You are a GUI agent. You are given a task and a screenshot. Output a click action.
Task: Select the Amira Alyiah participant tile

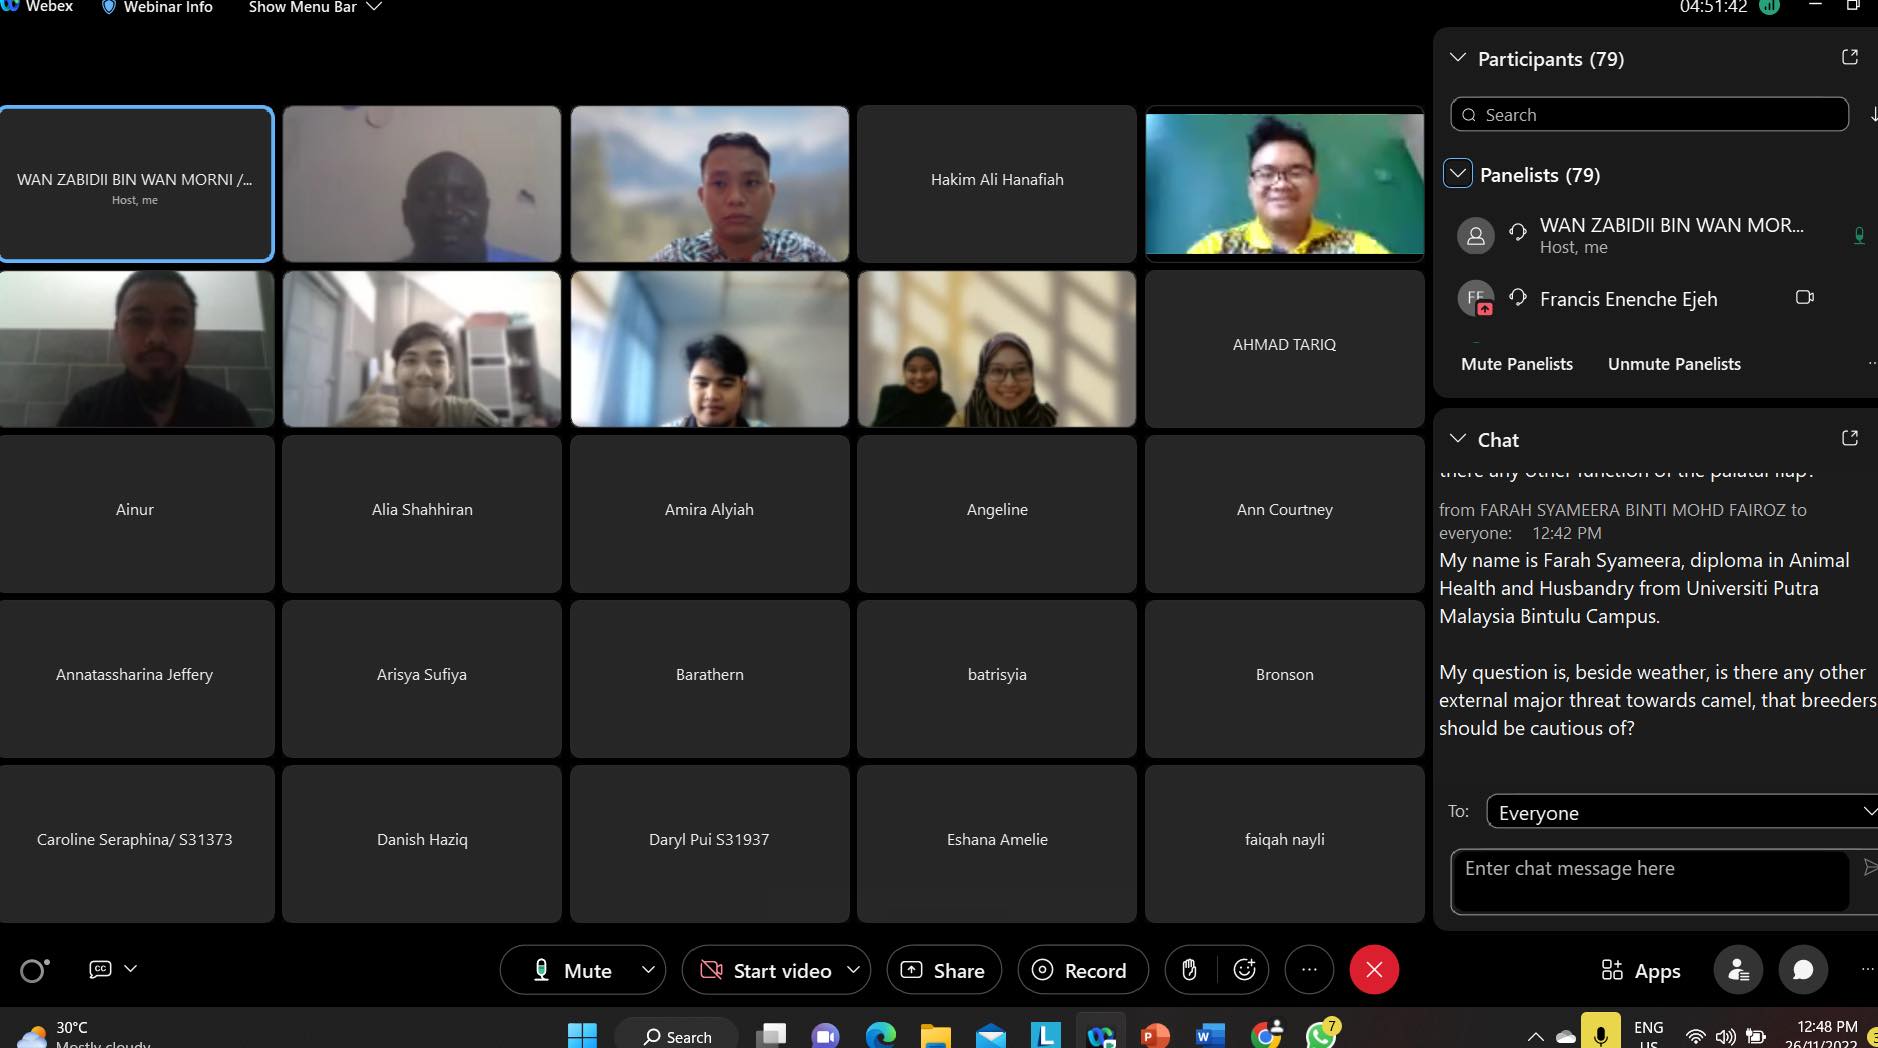709,514
